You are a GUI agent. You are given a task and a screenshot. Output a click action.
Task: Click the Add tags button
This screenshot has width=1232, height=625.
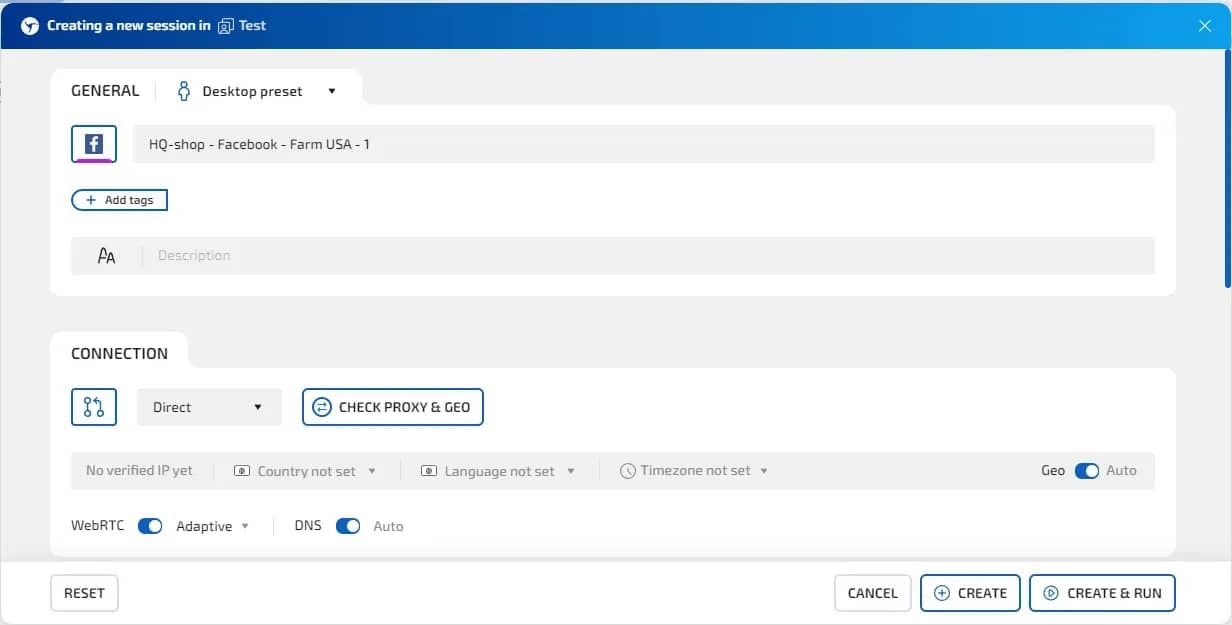point(119,200)
